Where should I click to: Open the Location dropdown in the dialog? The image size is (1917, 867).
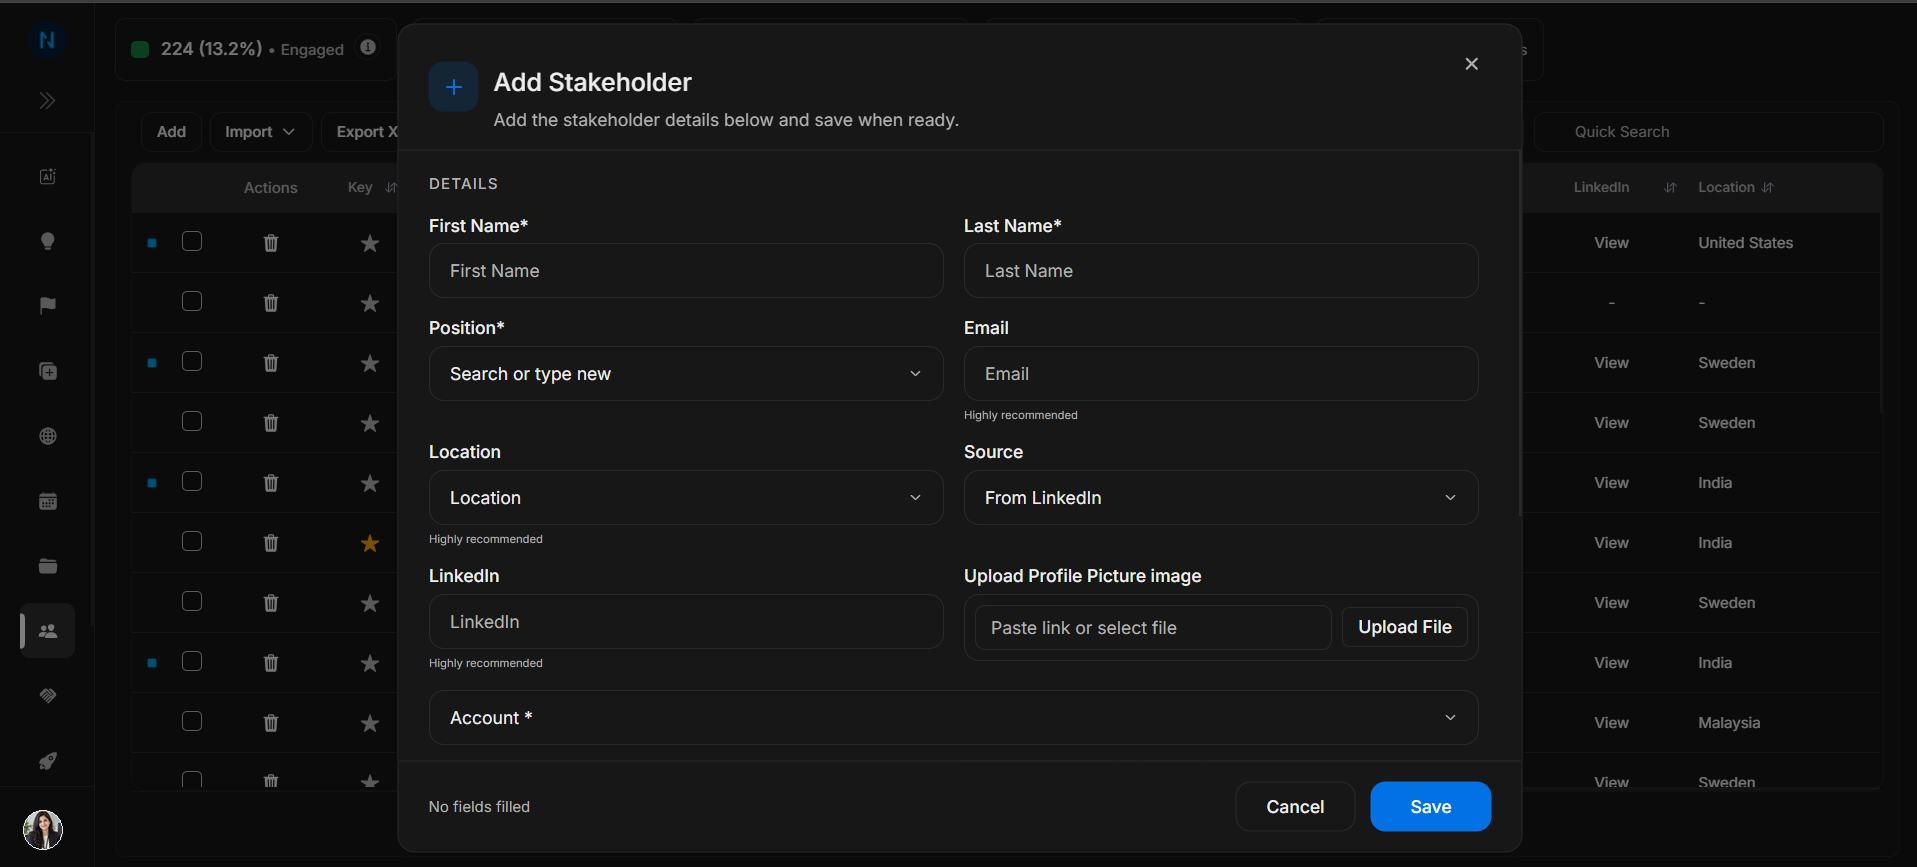(x=686, y=498)
